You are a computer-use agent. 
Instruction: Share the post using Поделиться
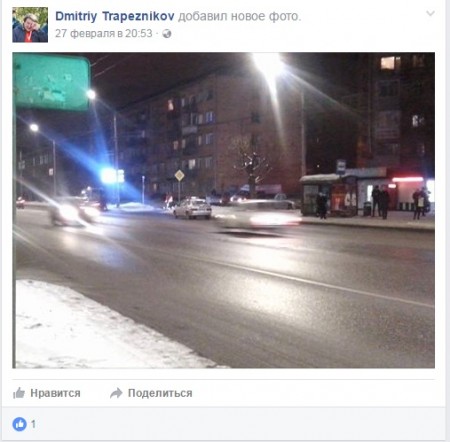160,393
